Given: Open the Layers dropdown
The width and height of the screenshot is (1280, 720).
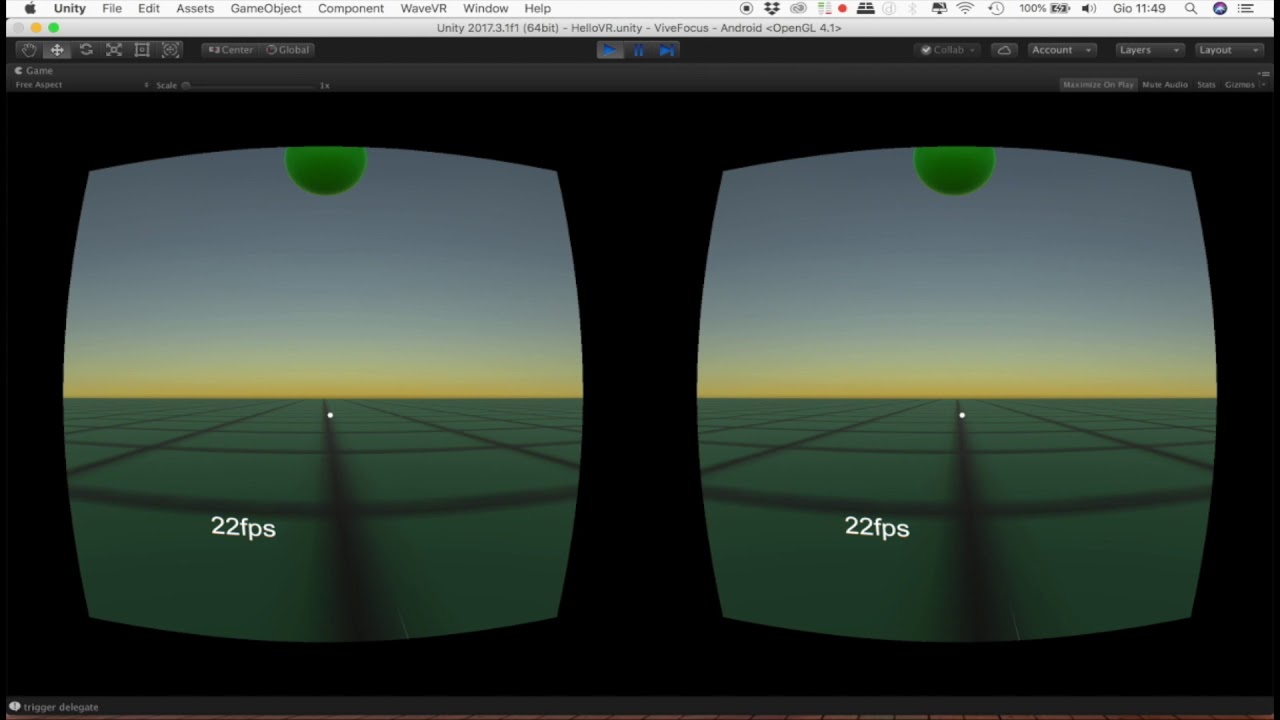Looking at the screenshot, I should pyautogui.click(x=1149, y=50).
